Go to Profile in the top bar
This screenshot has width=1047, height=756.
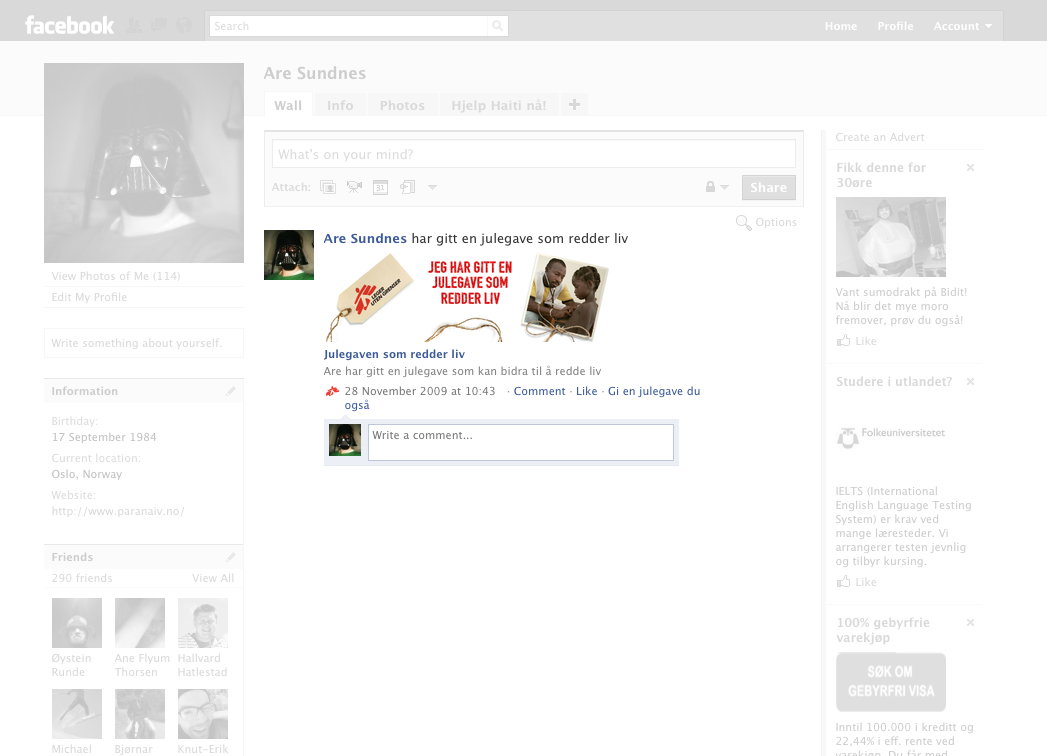point(895,26)
